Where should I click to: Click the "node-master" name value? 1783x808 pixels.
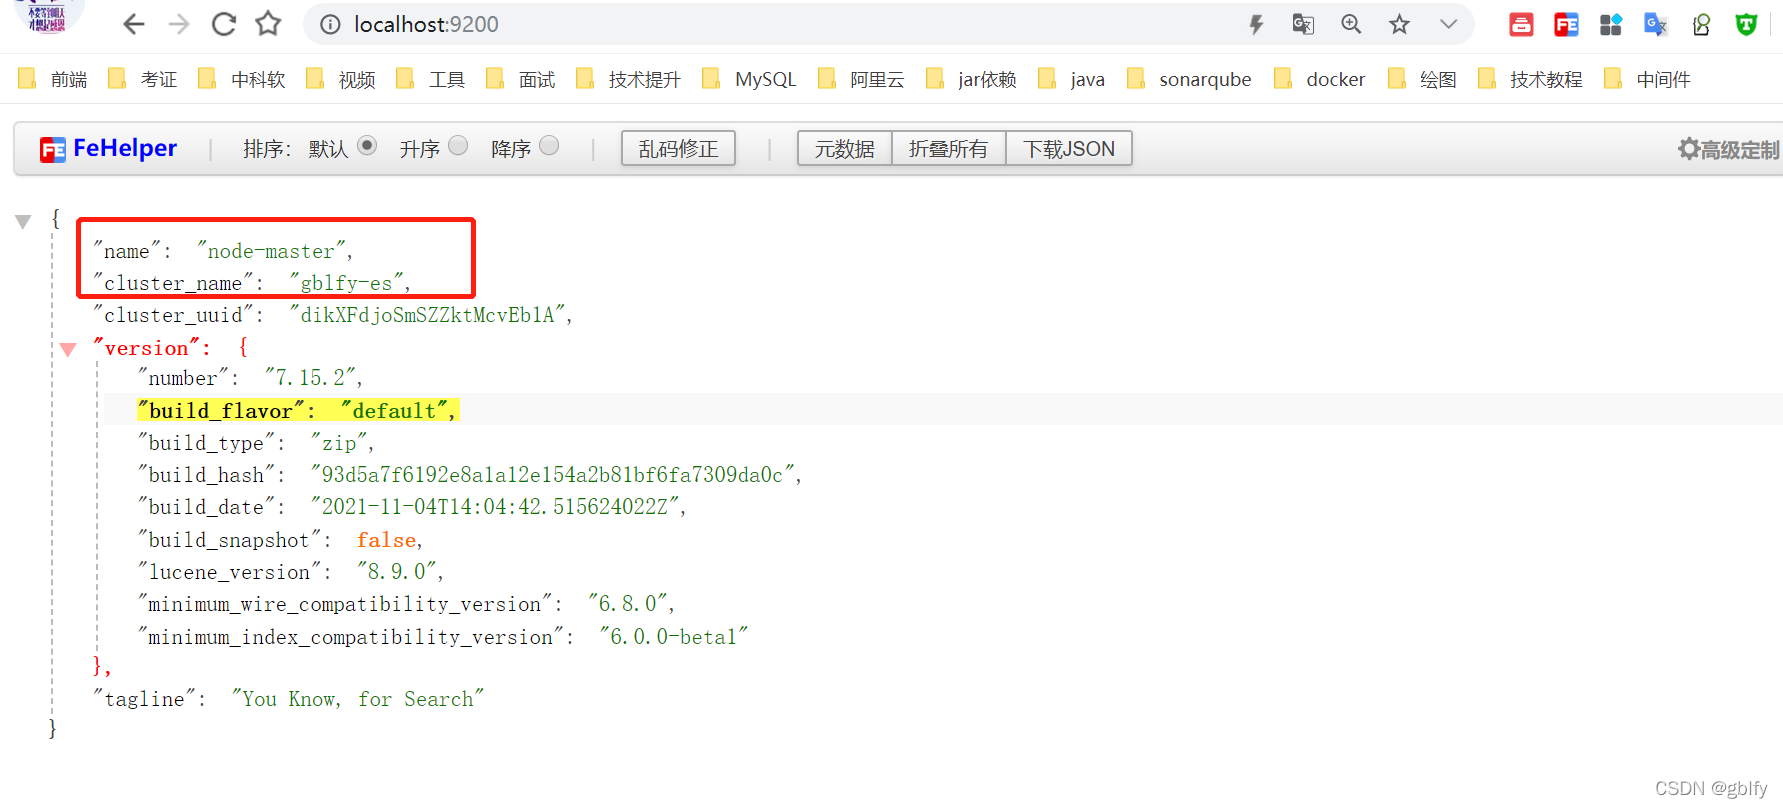tap(271, 251)
